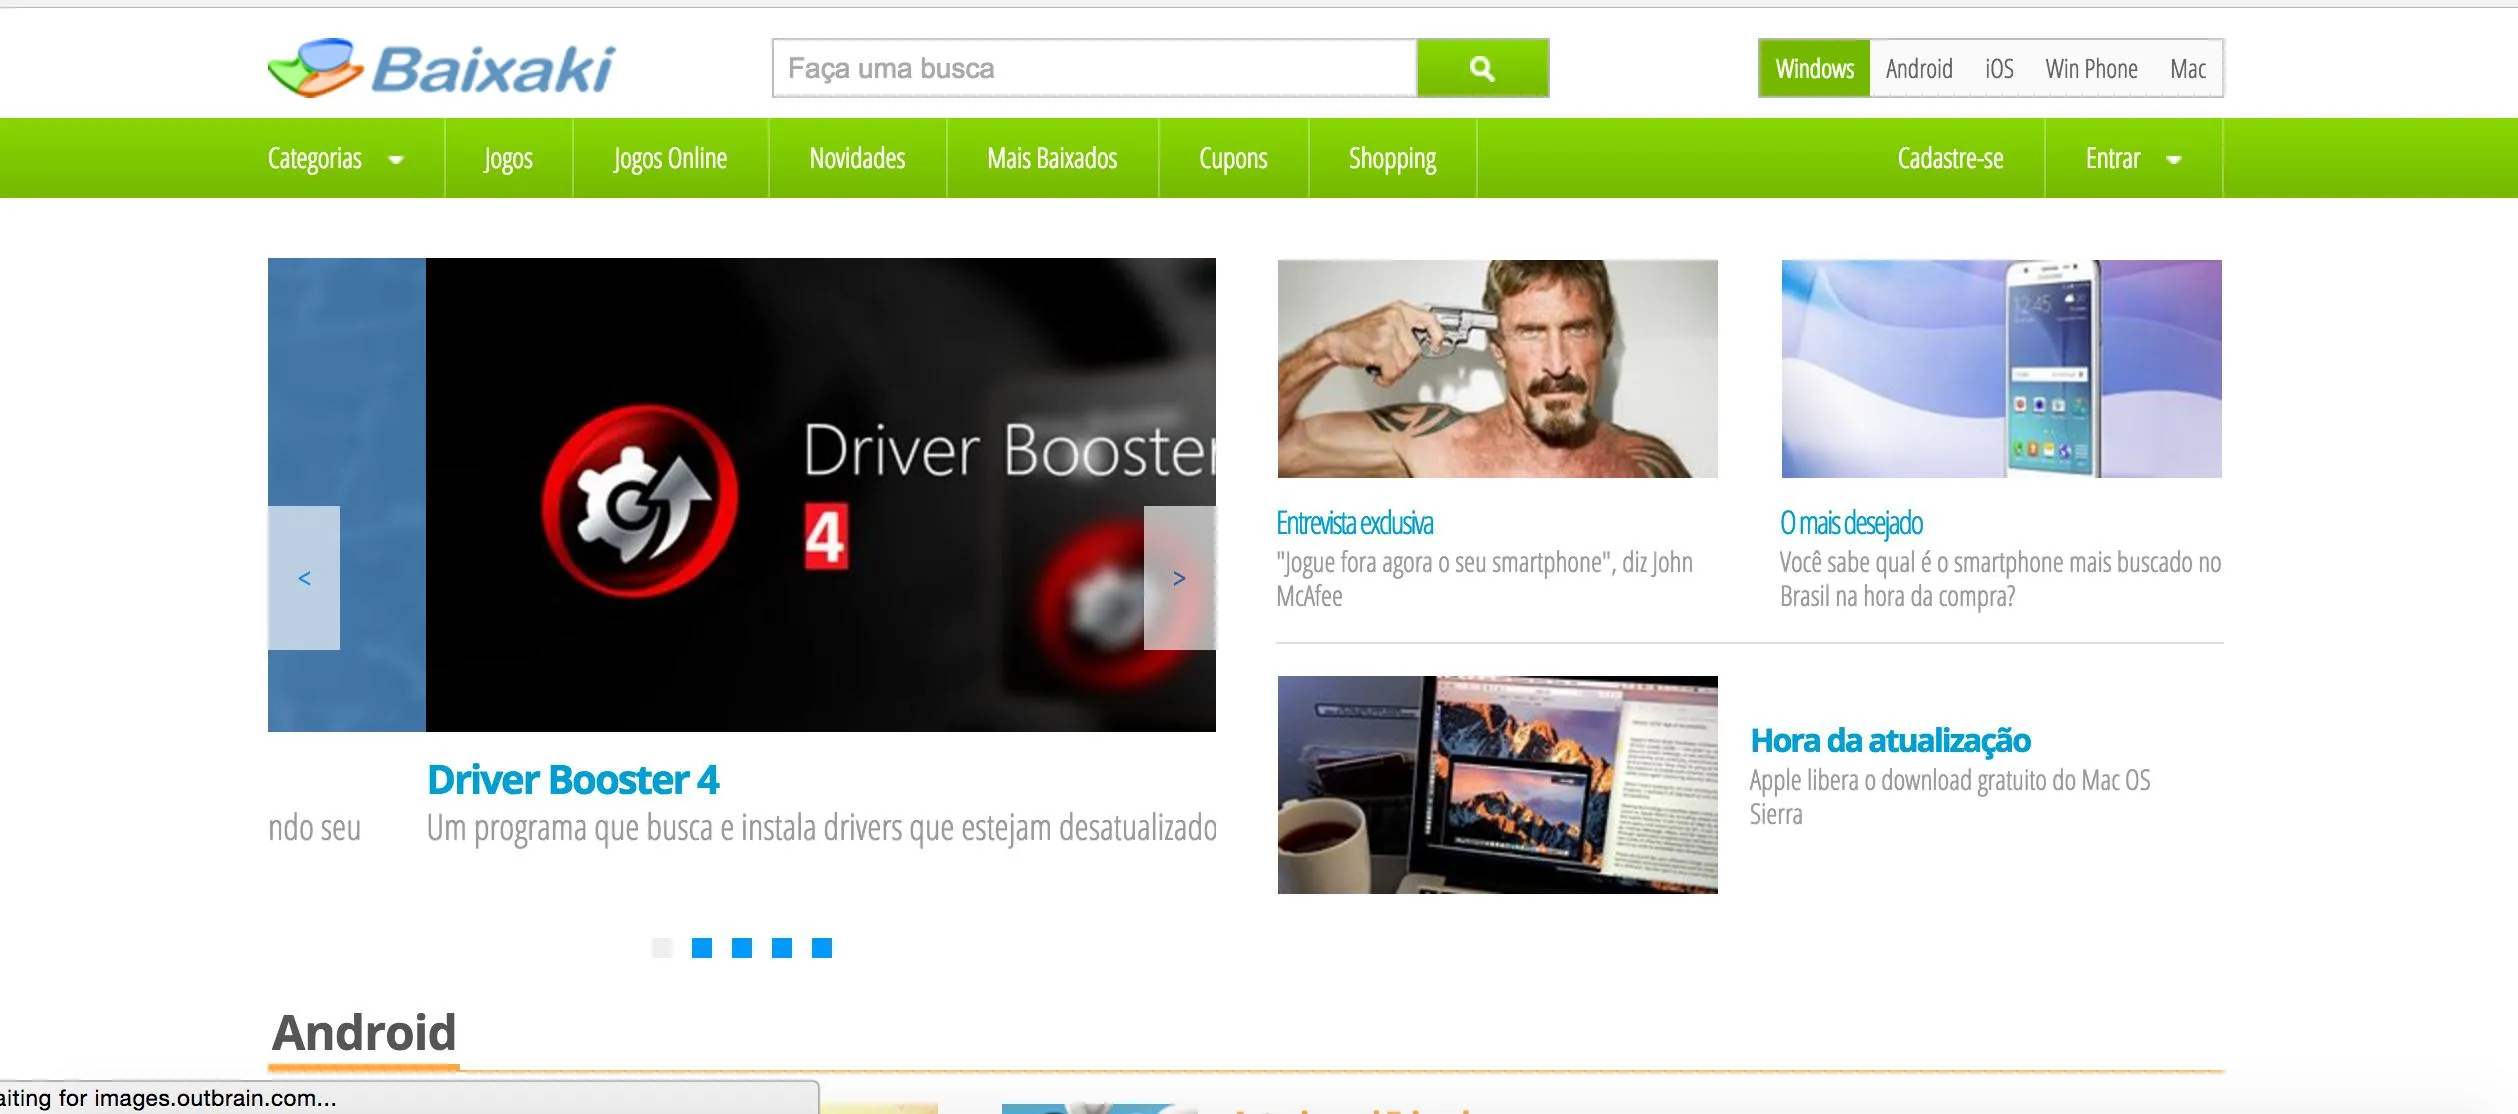Open the Mac OS Sierra article thumbnail
Image resolution: width=2518 pixels, height=1114 pixels.
coord(1498,785)
